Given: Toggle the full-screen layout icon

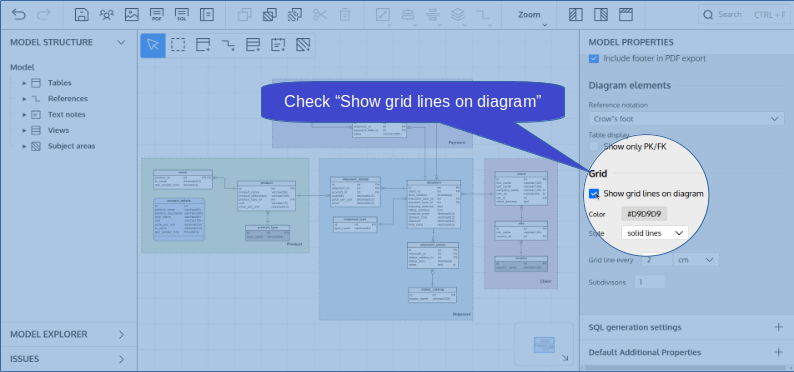Looking at the screenshot, I should [626, 15].
